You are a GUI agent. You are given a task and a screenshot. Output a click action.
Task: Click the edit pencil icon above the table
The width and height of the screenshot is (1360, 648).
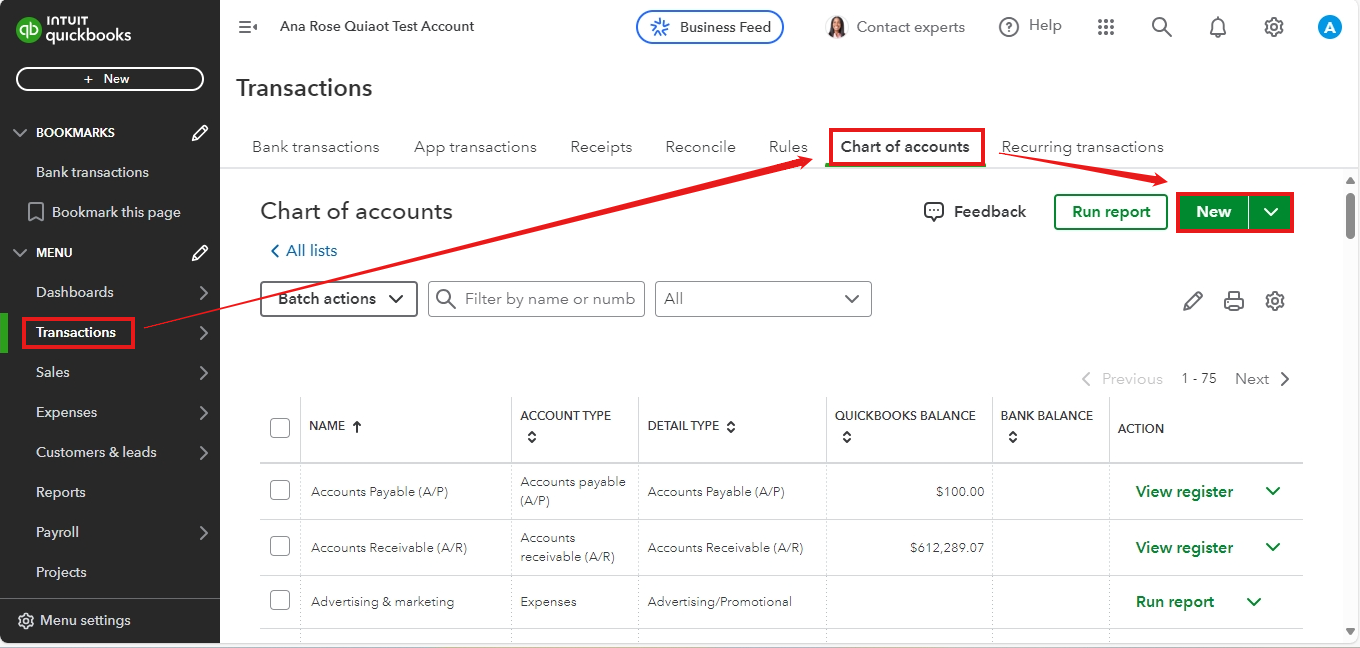pyautogui.click(x=1192, y=300)
